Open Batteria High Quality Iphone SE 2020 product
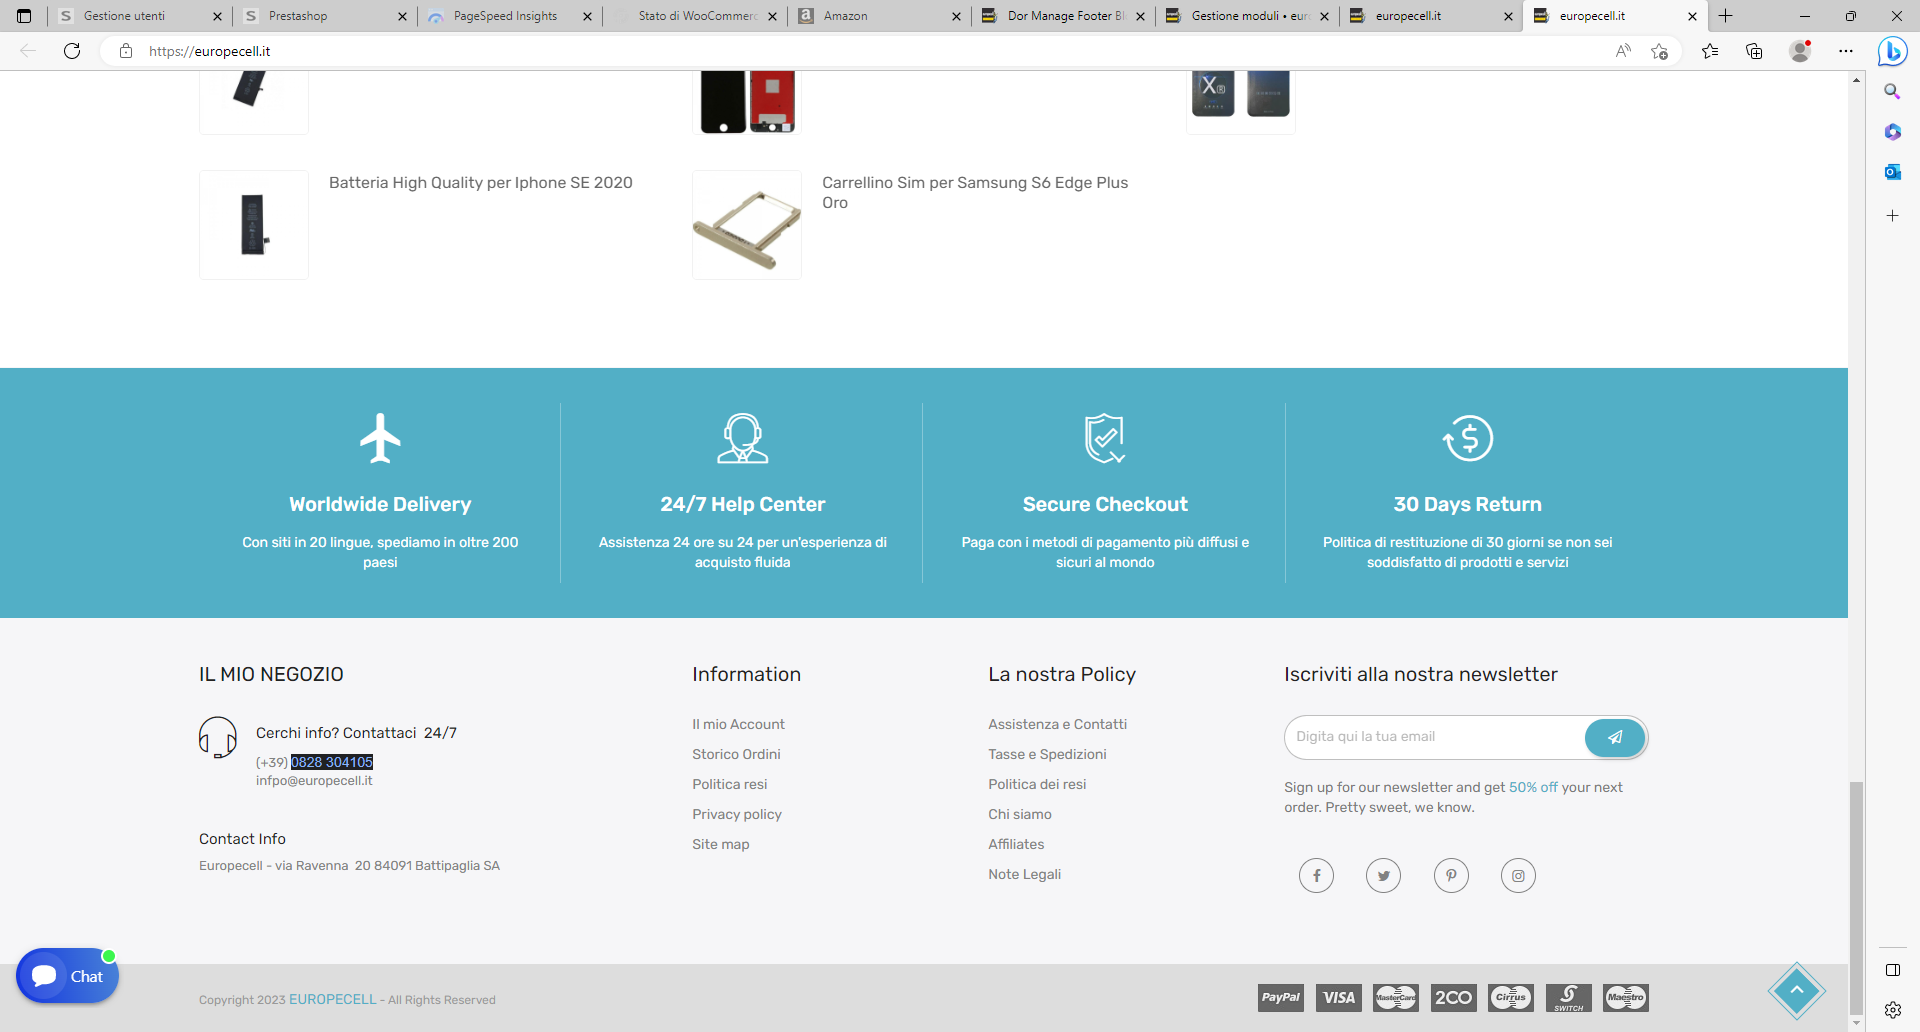The height and width of the screenshot is (1032, 1920). [481, 182]
